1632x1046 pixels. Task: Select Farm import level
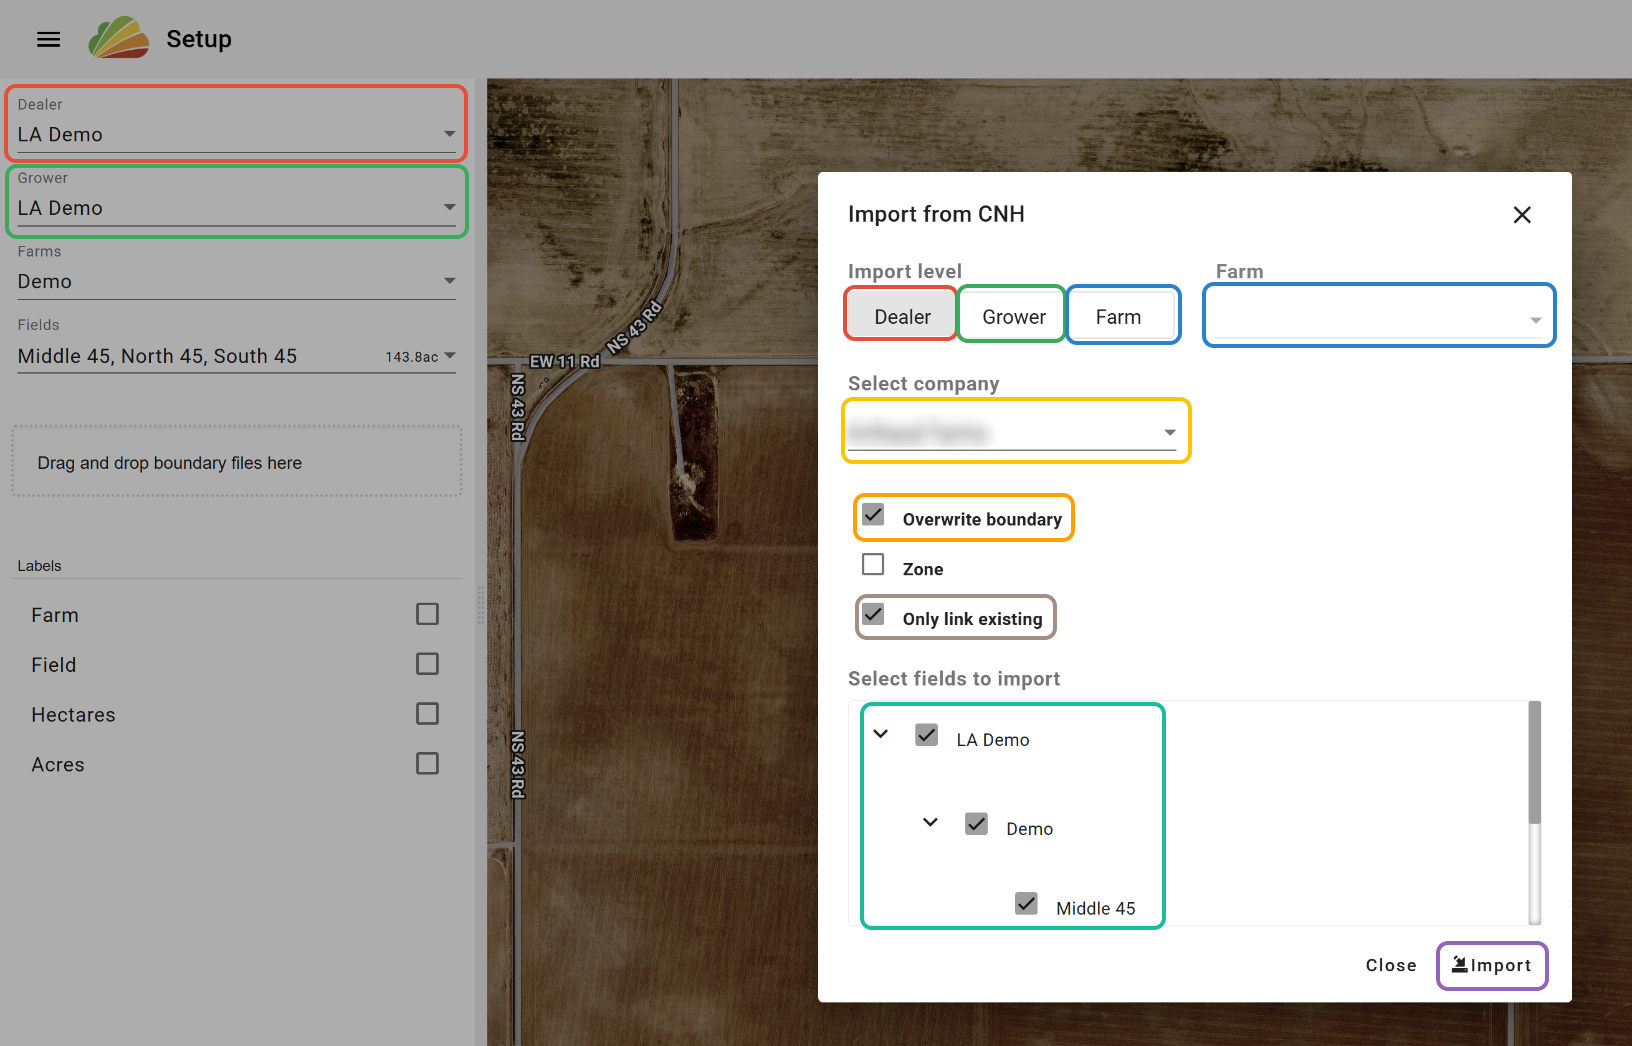(x=1118, y=317)
